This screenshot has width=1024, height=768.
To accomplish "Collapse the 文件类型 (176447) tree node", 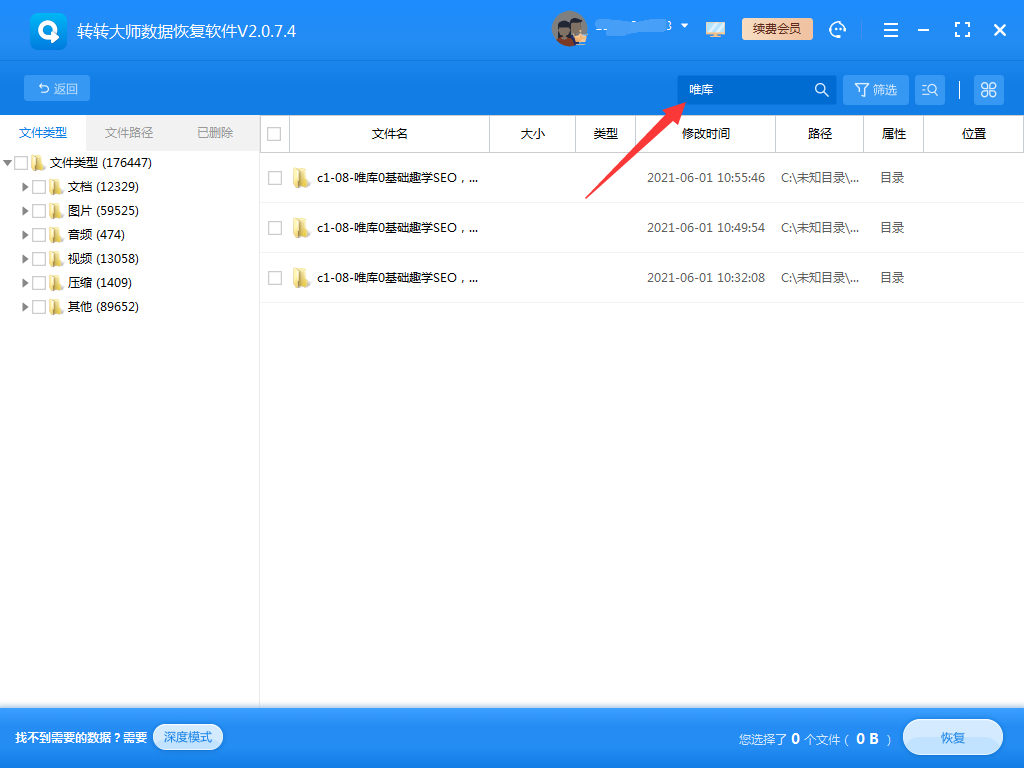I will [x=8, y=162].
